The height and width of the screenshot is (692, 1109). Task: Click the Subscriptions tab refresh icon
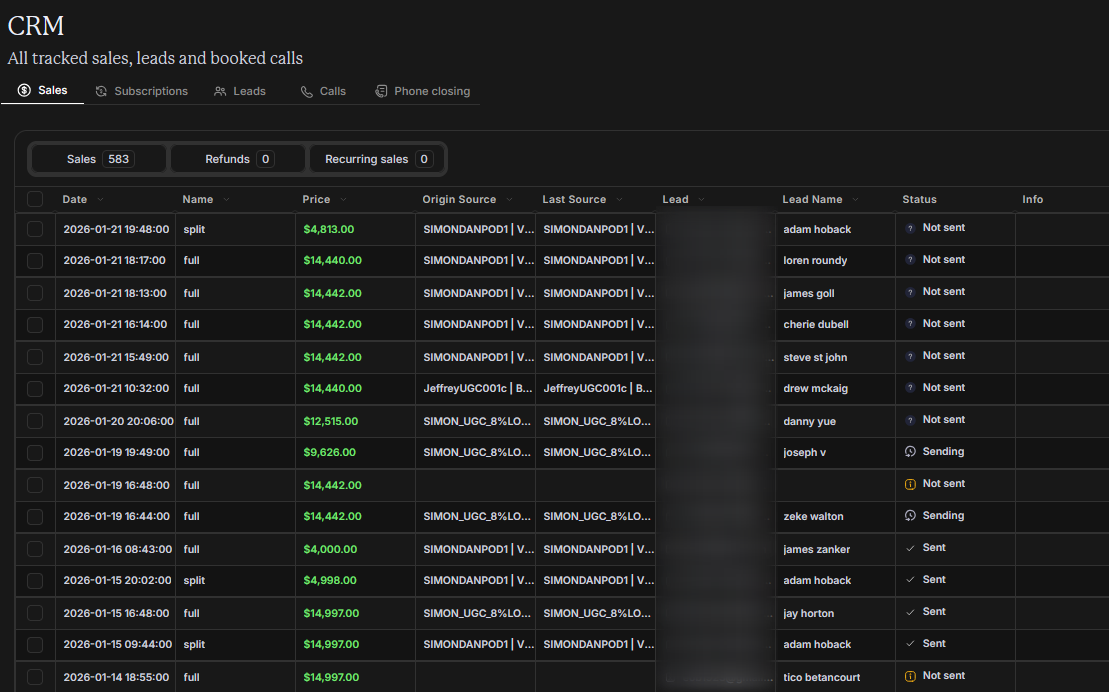pos(101,91)
